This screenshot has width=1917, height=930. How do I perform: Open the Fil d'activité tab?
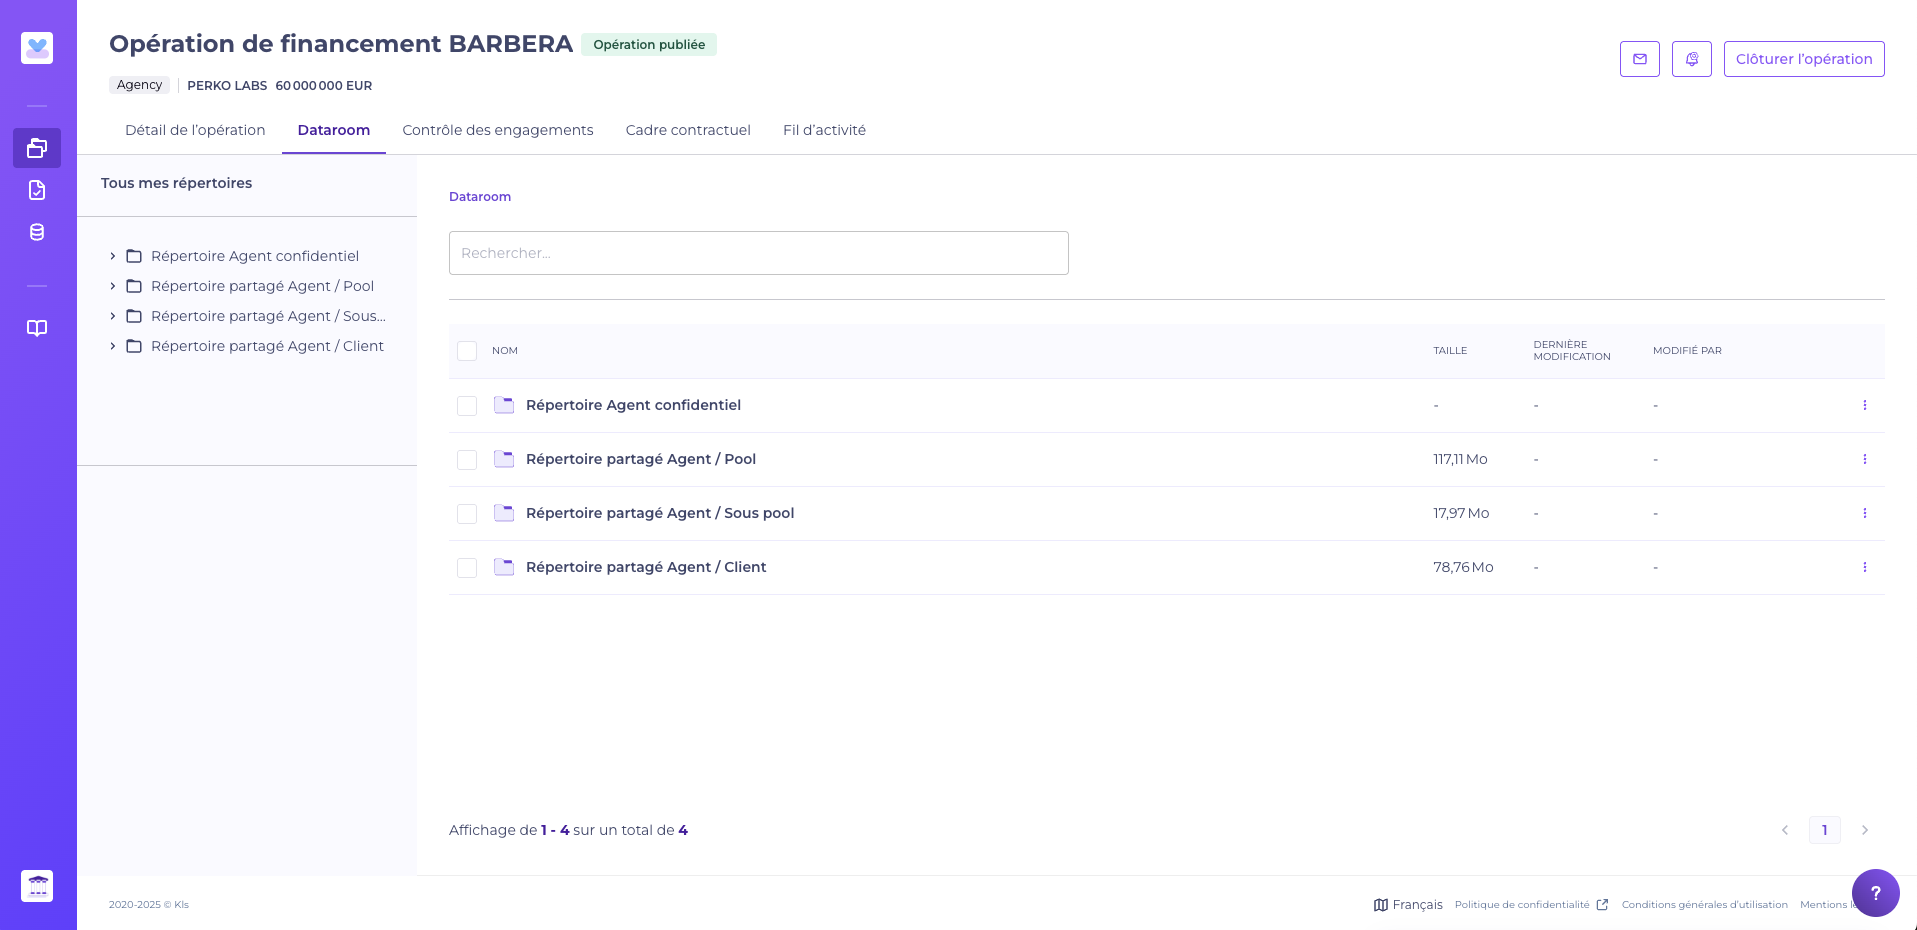(x=824, y=130)
